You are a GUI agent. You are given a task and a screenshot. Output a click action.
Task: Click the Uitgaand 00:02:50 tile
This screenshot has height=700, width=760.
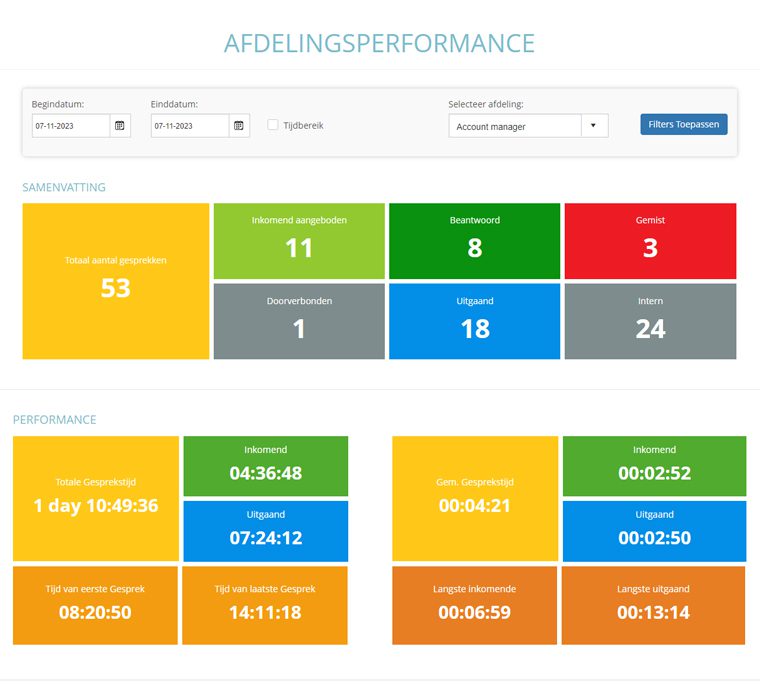click(654, 531)
